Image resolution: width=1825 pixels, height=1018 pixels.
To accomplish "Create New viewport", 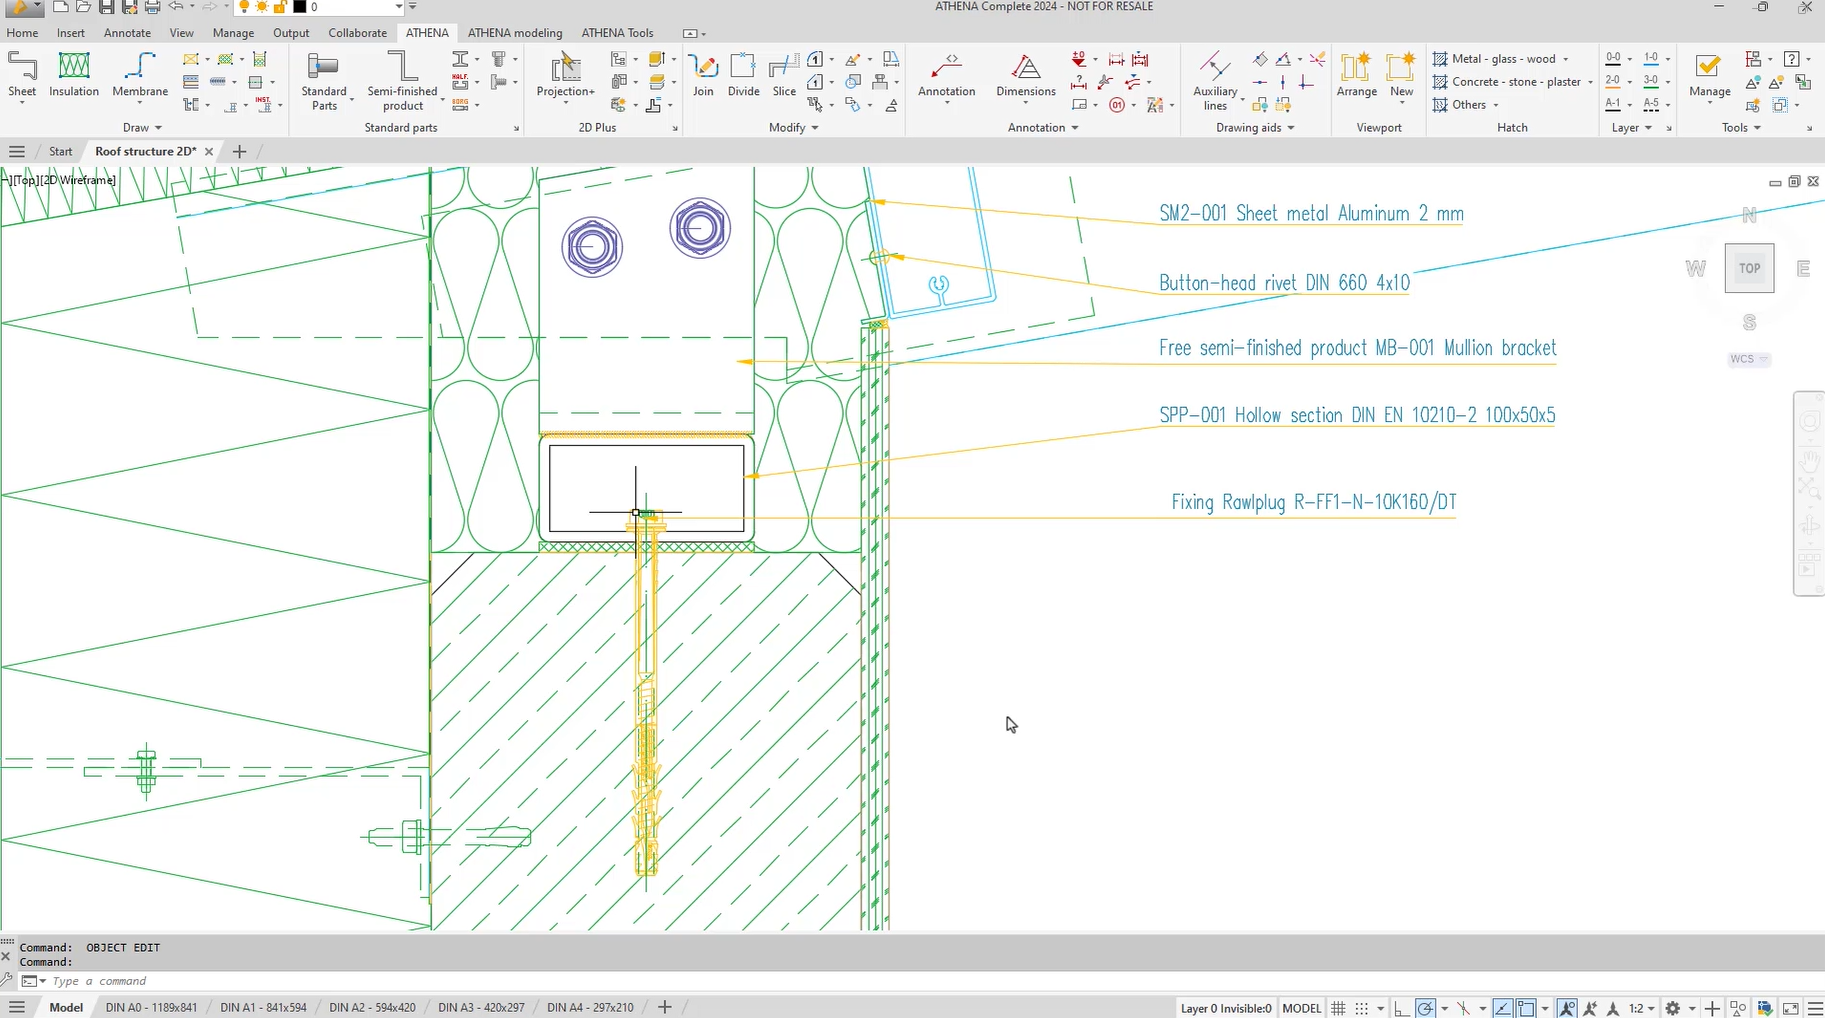I will click(x=1401, y=76).
